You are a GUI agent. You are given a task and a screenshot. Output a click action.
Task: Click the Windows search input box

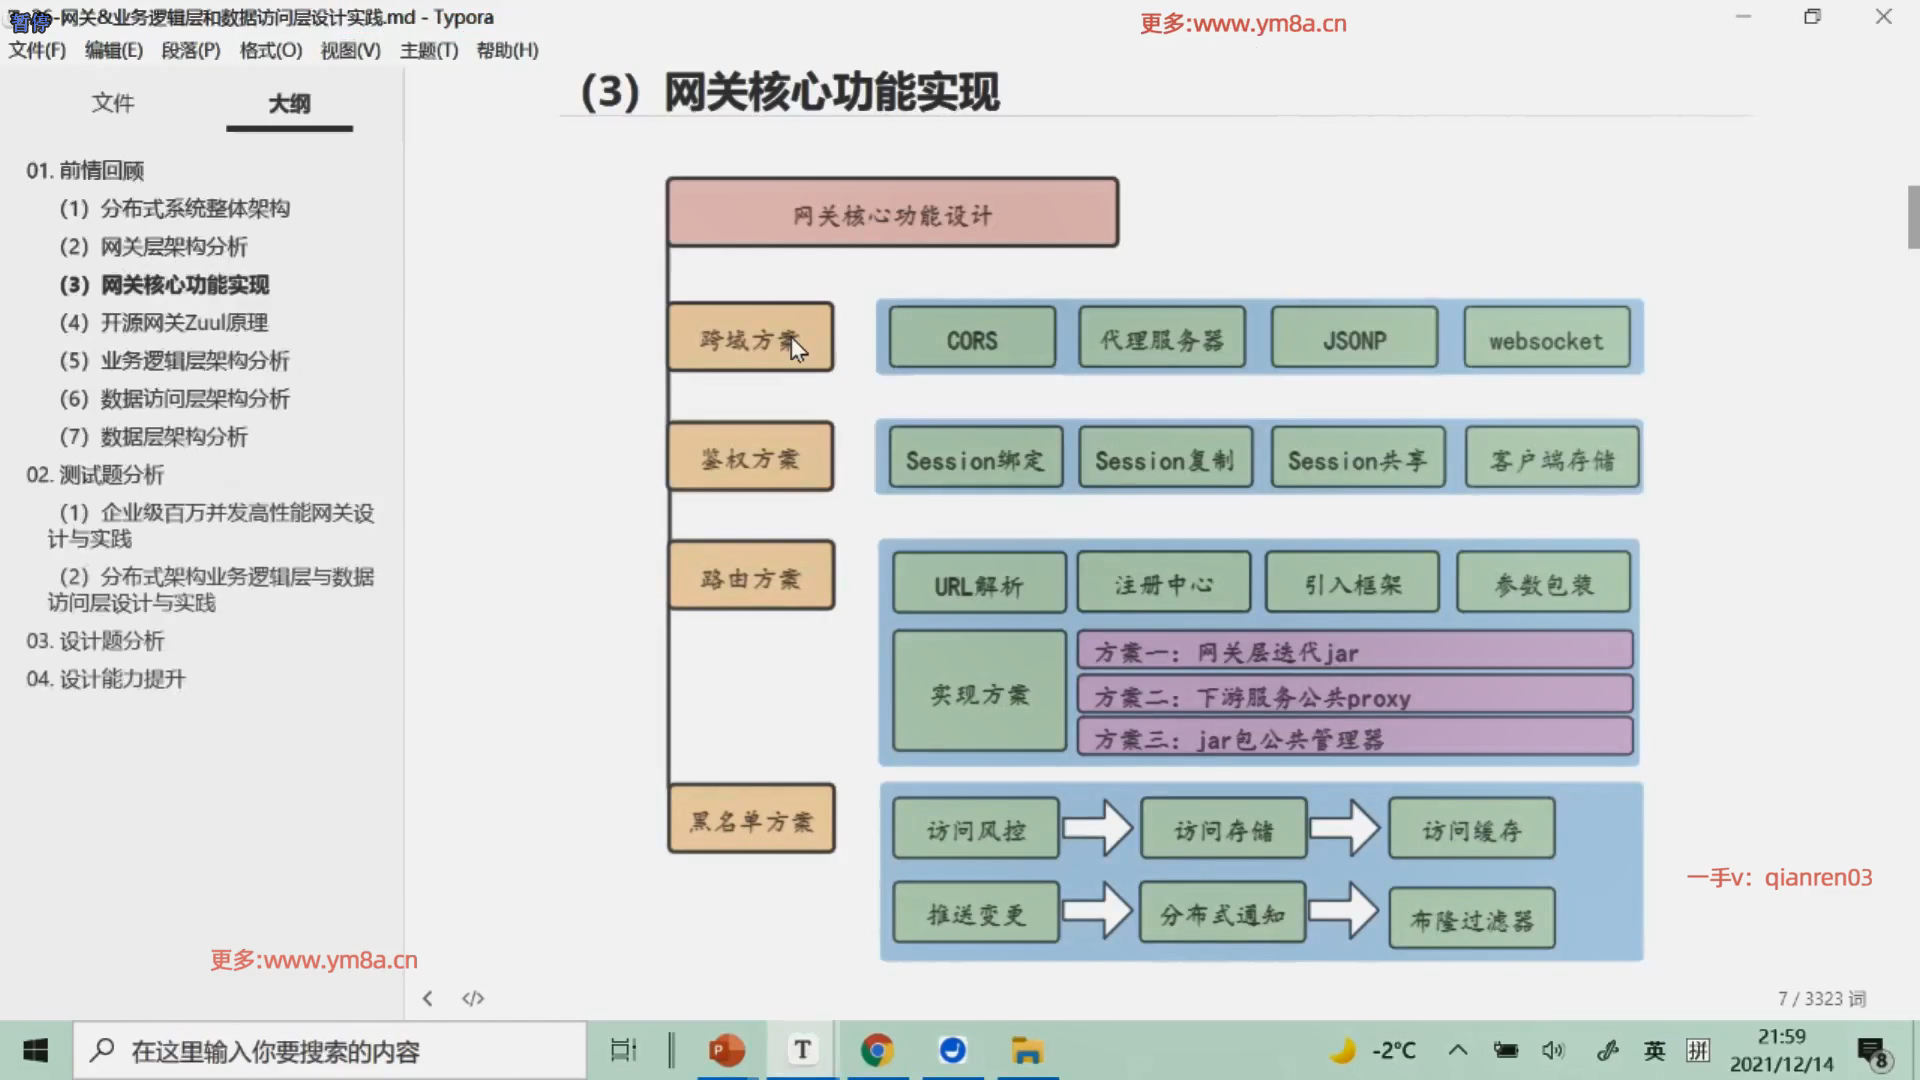coord(330,1051)
